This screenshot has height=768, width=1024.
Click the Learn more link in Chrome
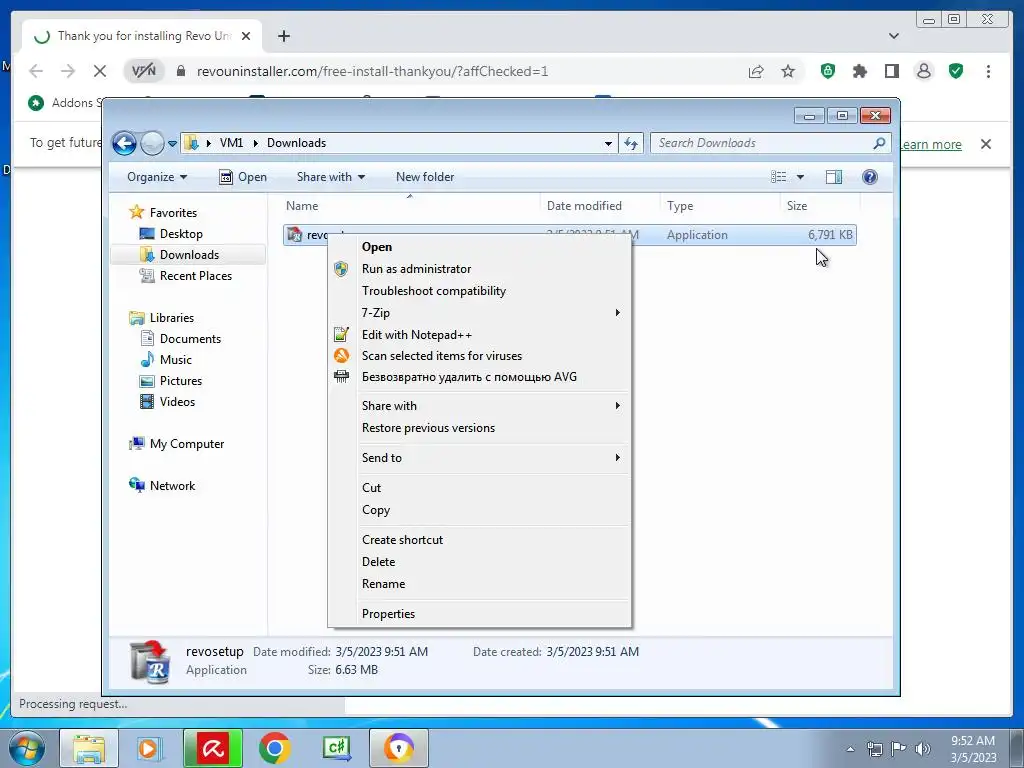point(931,144)
